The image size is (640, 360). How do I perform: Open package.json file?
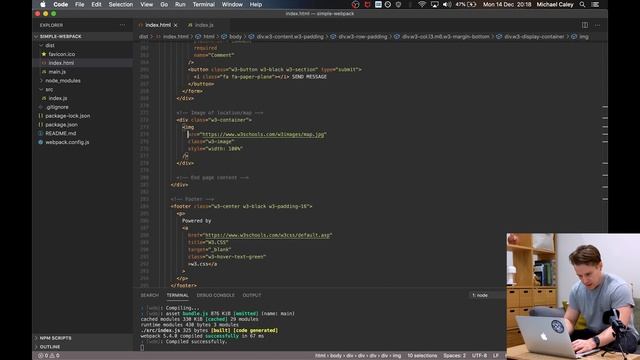61,124
